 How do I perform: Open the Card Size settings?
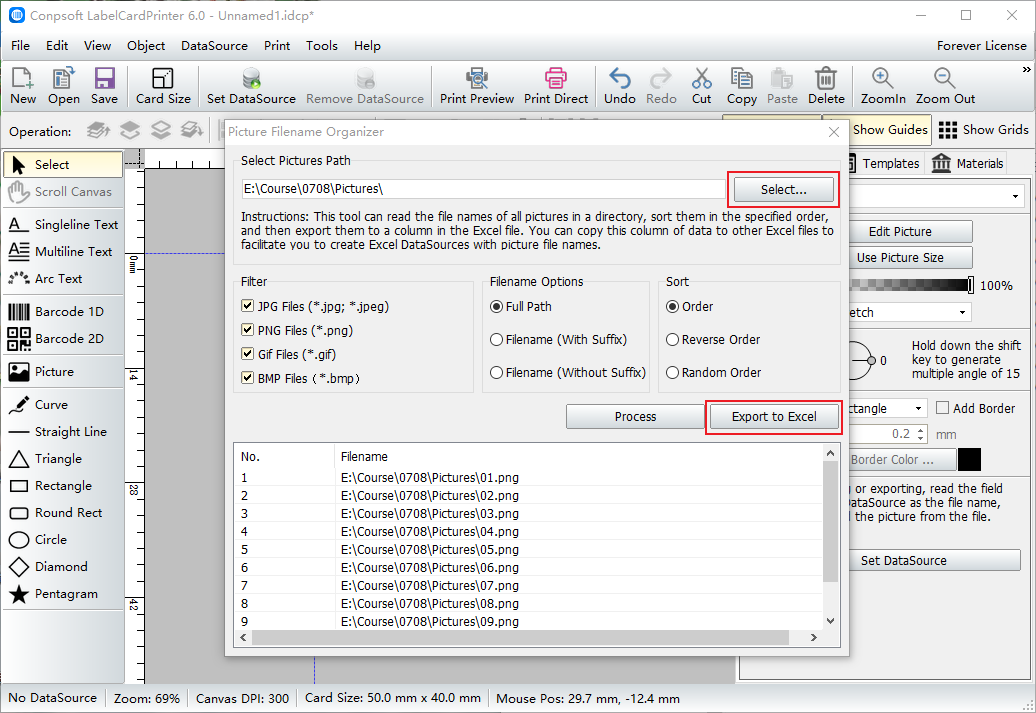(163, 86)
